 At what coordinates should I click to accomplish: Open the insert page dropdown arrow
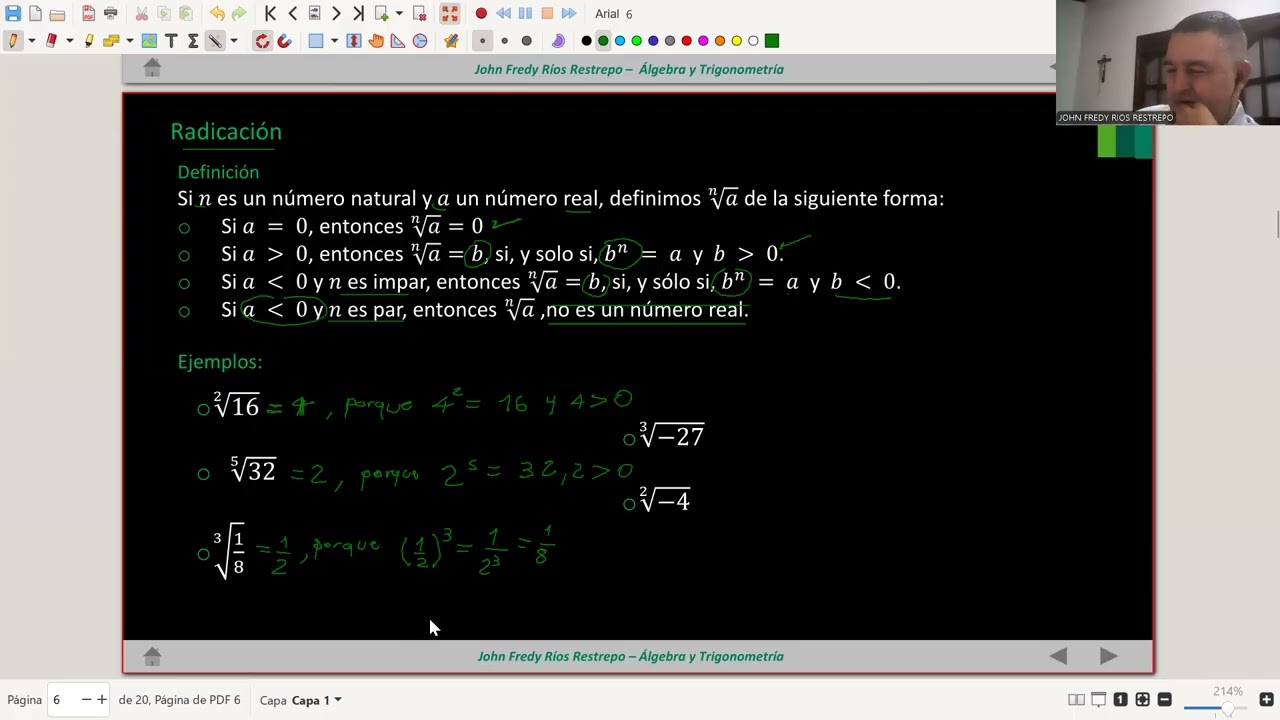click(x=399, y=14)
